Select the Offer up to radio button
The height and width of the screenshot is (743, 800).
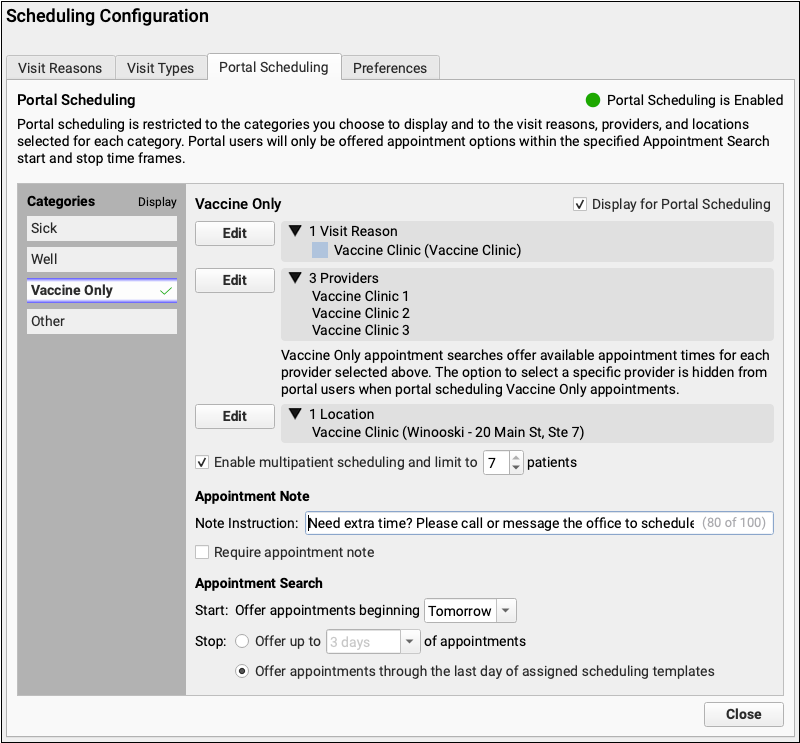[x=242, y=641]
